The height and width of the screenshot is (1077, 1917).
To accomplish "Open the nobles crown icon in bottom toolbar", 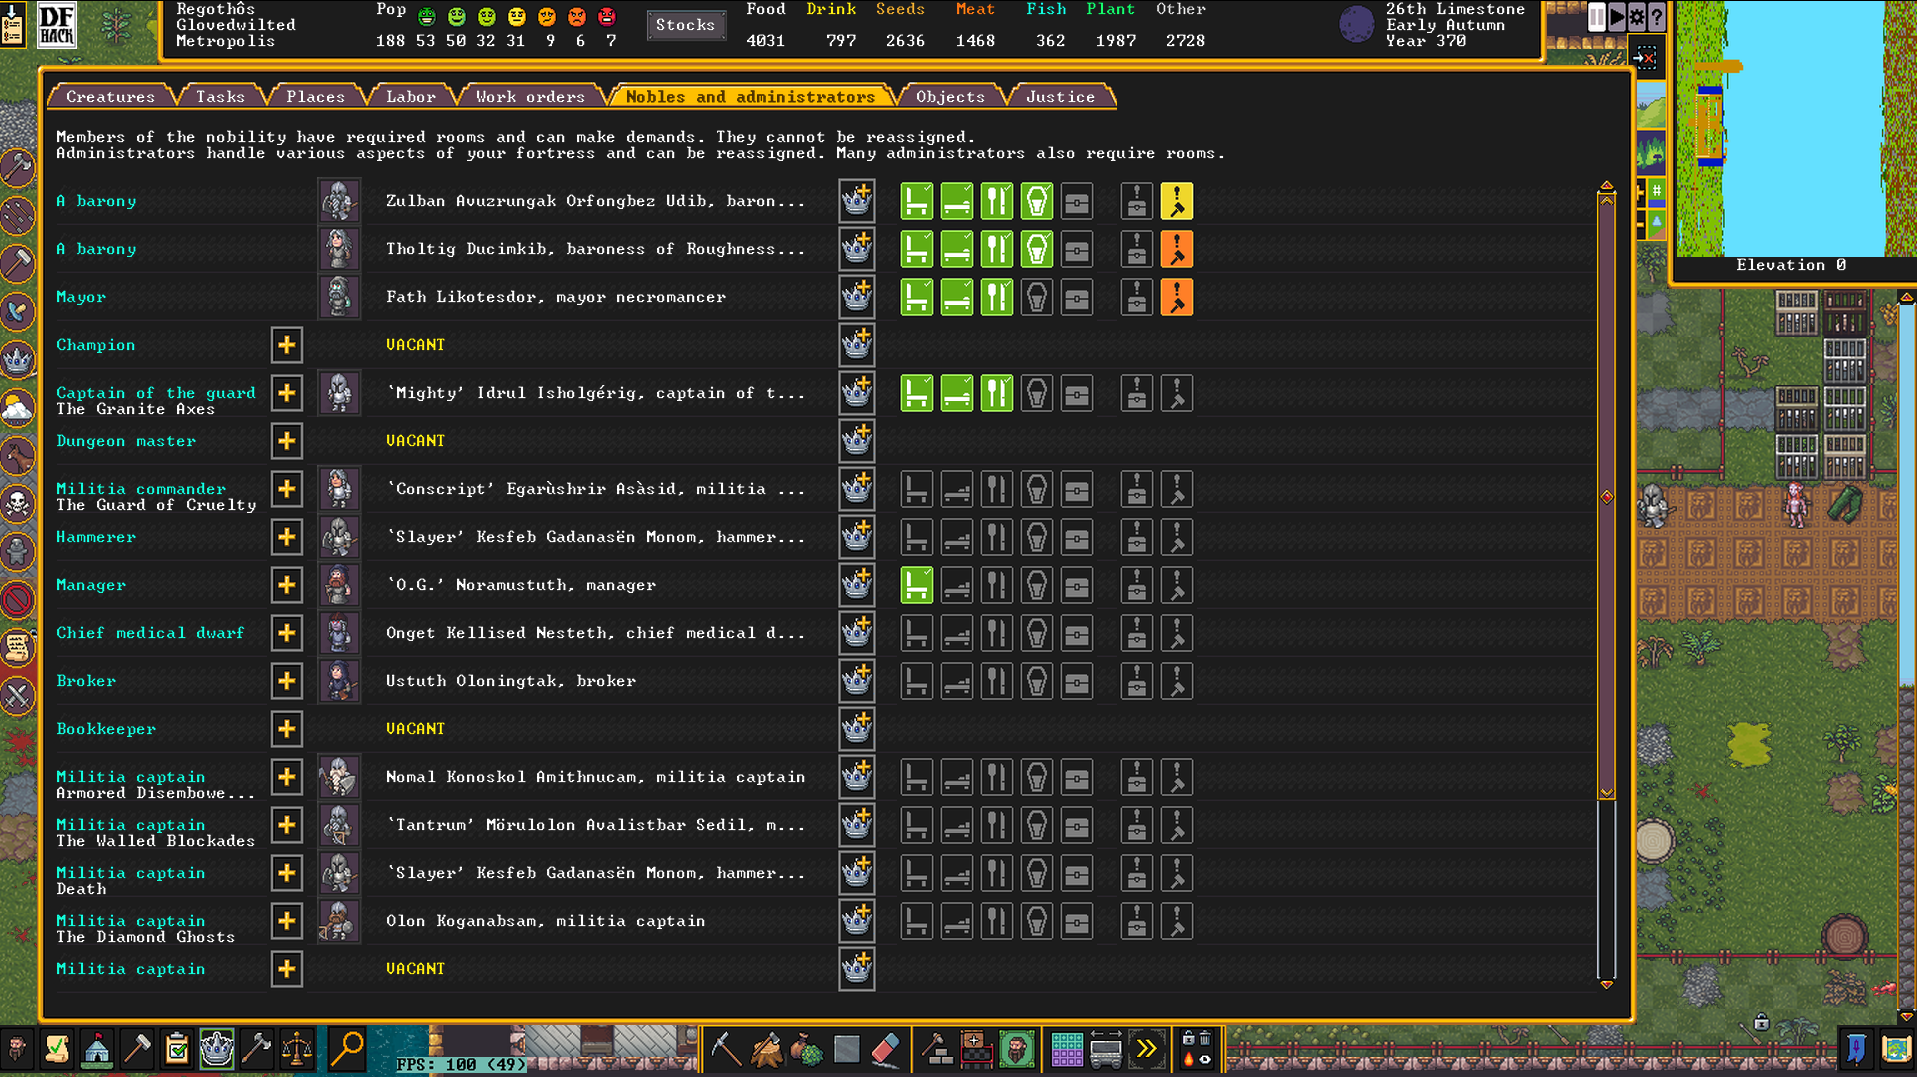I will pyautogui.click(x=217, y=1049).
